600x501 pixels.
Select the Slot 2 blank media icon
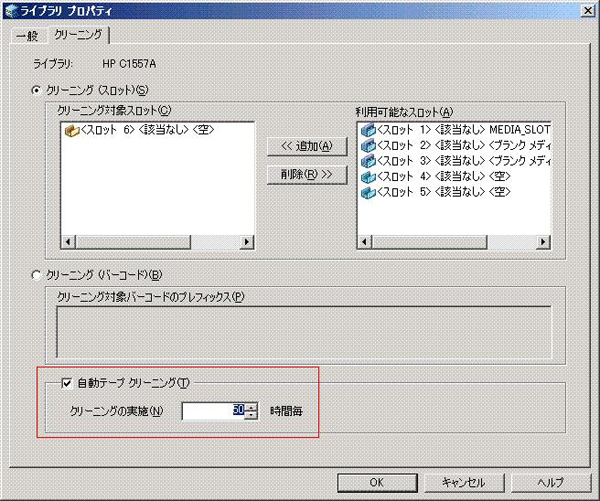[367, 145]
